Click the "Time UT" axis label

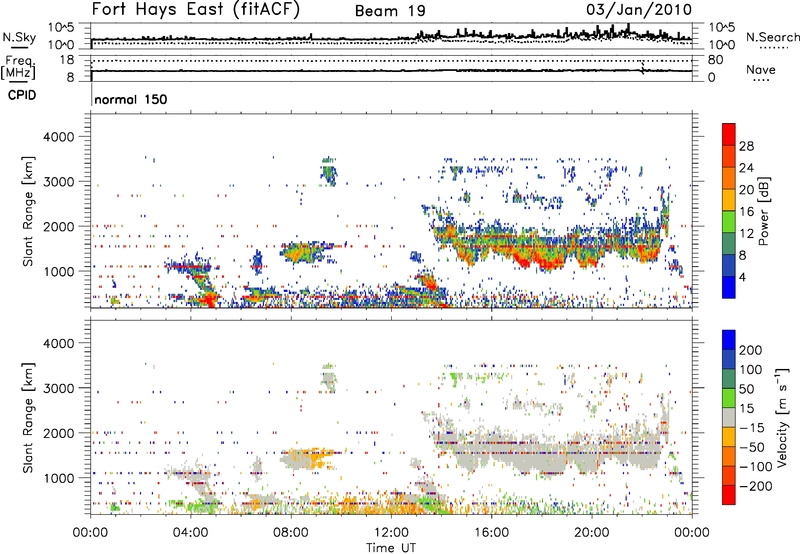point(391,548)
